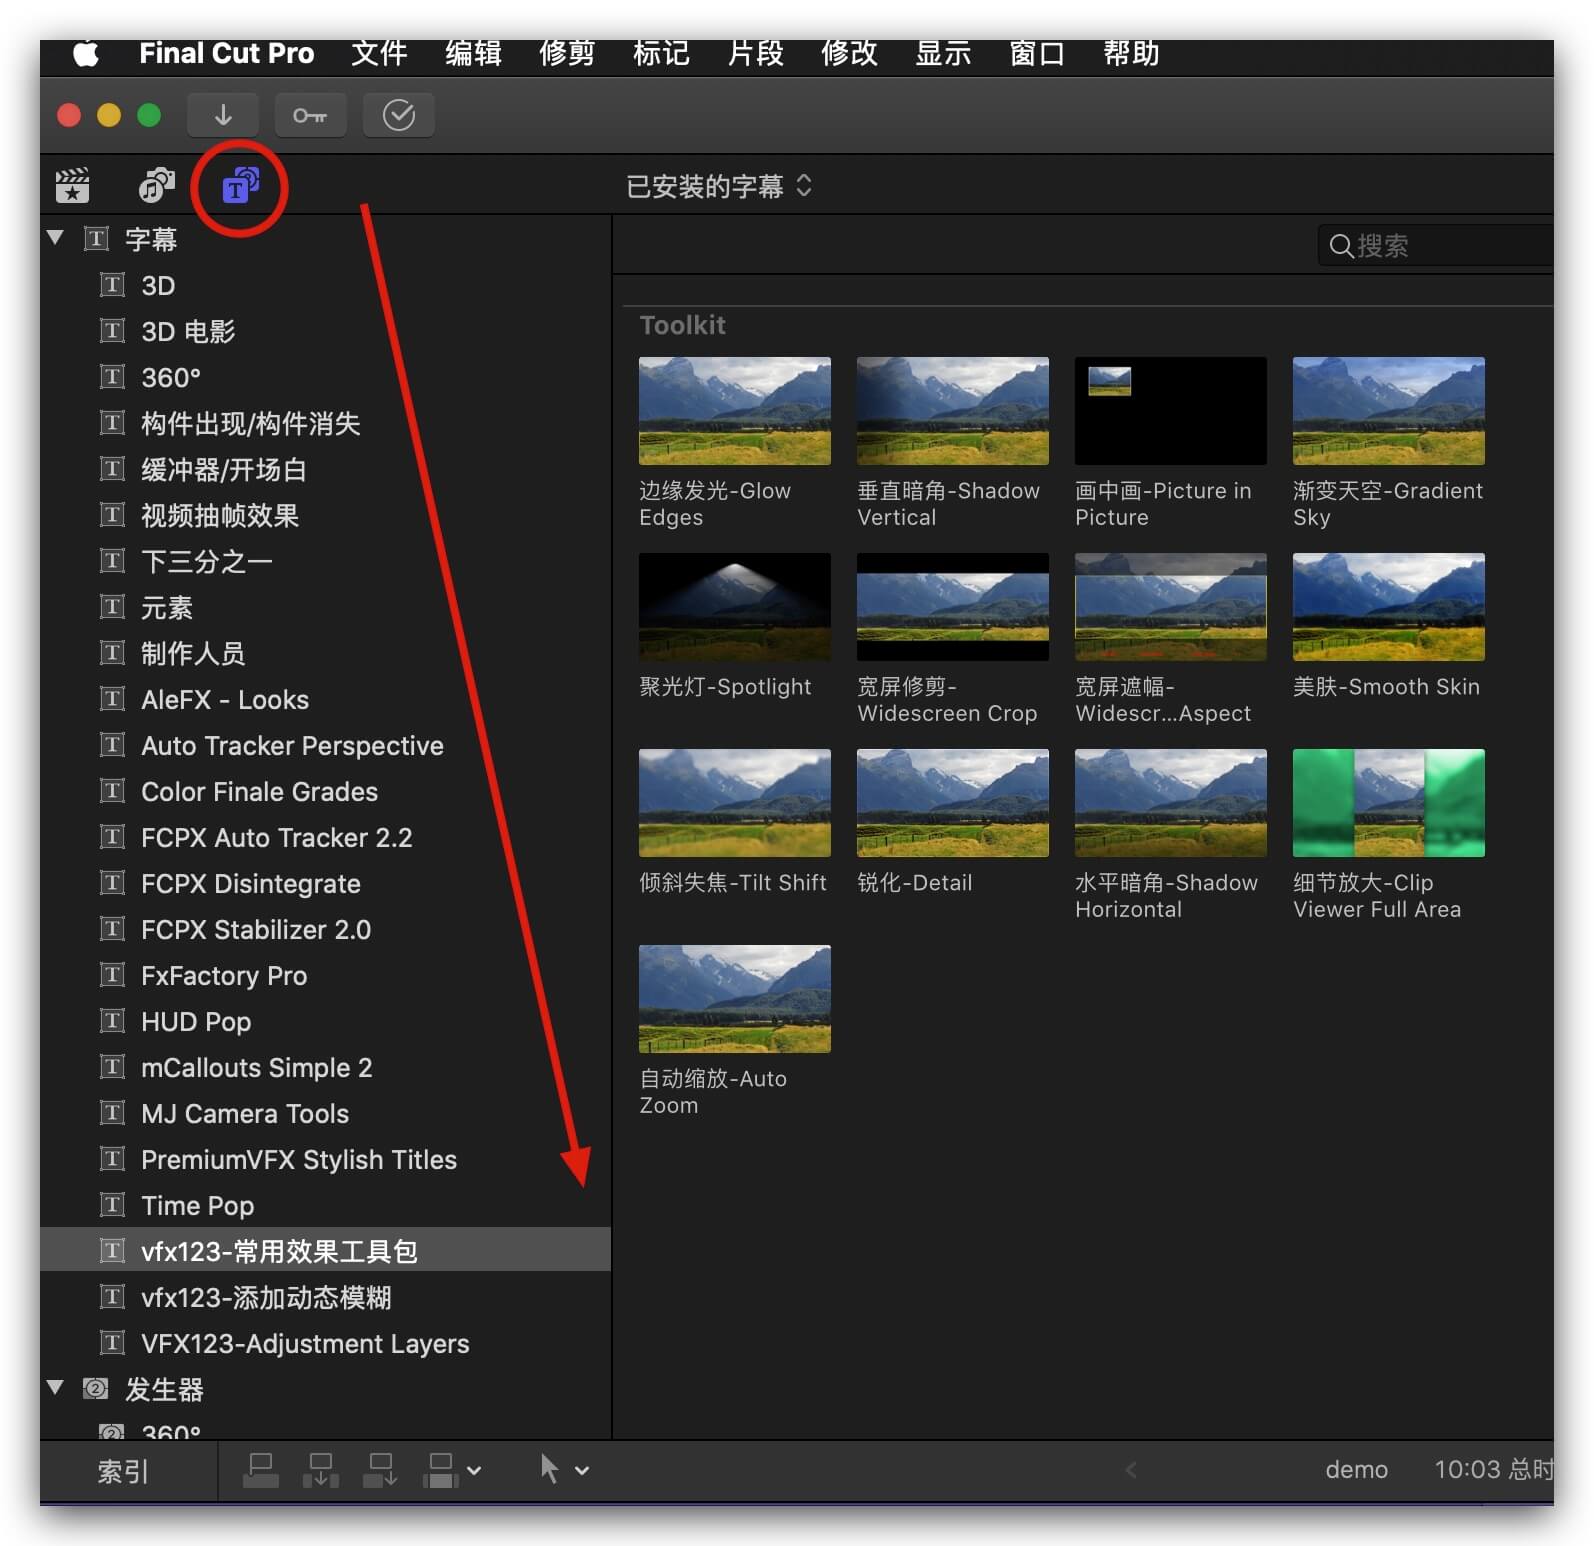Select the 自动缩放-Auto Zoom thumbnail

(735, 999)
